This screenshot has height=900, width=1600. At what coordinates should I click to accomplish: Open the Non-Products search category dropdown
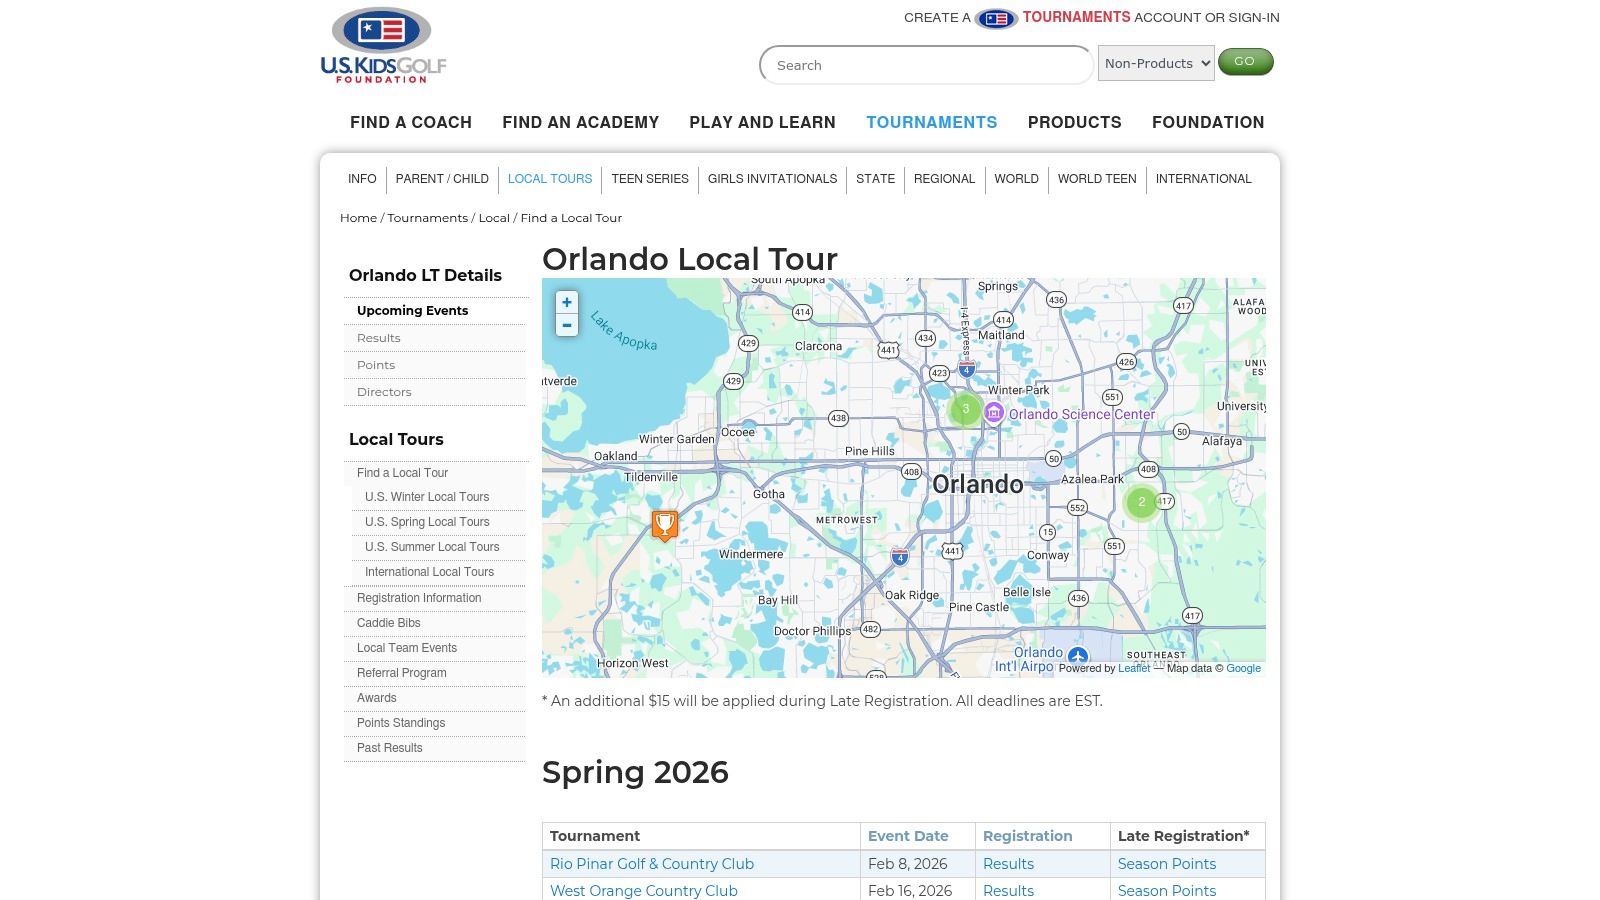pyautogui.click(x=1156, y=63)
